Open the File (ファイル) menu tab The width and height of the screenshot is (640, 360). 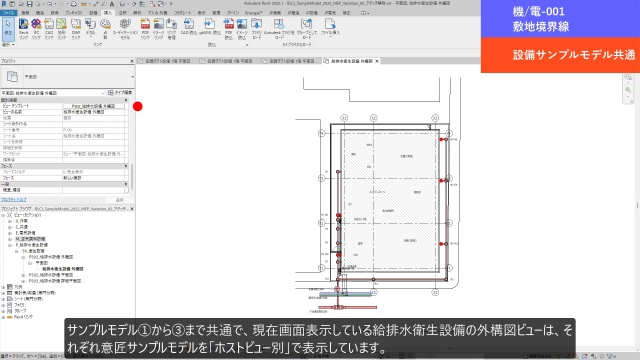coord(8,13)
